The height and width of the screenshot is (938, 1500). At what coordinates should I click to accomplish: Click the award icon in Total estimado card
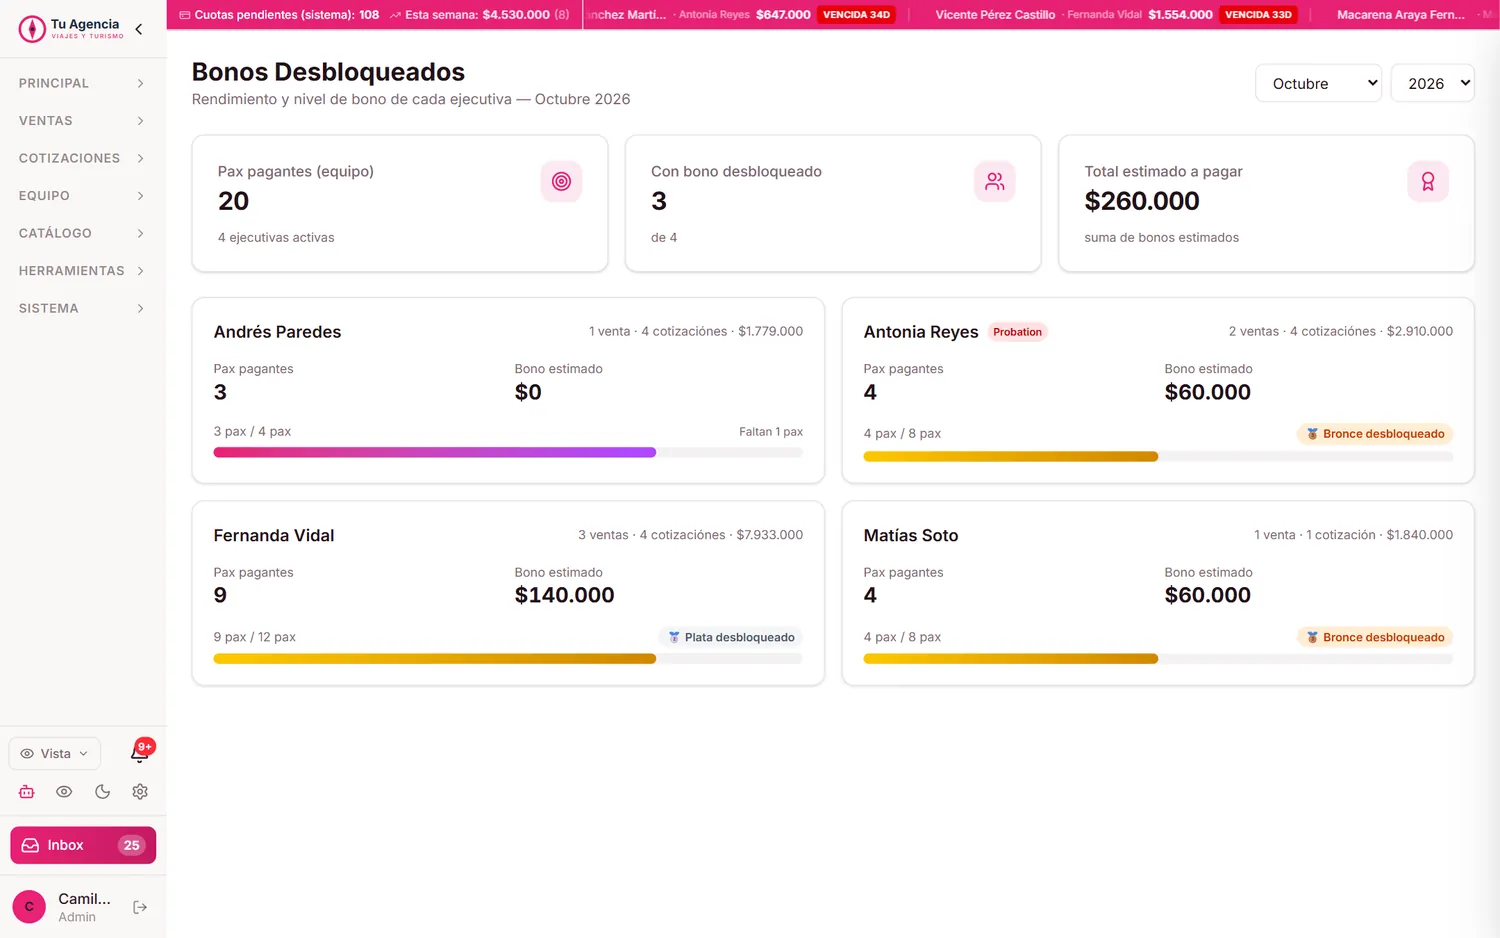(1428, 181)
